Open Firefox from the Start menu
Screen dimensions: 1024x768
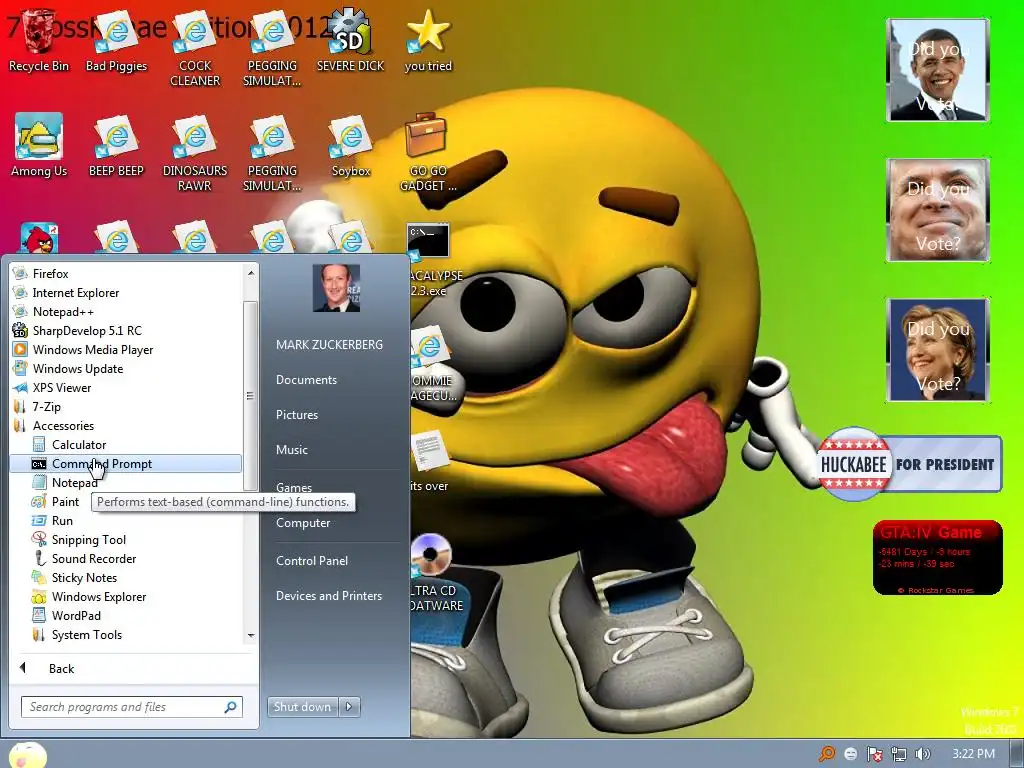click(x=50, y=274)
